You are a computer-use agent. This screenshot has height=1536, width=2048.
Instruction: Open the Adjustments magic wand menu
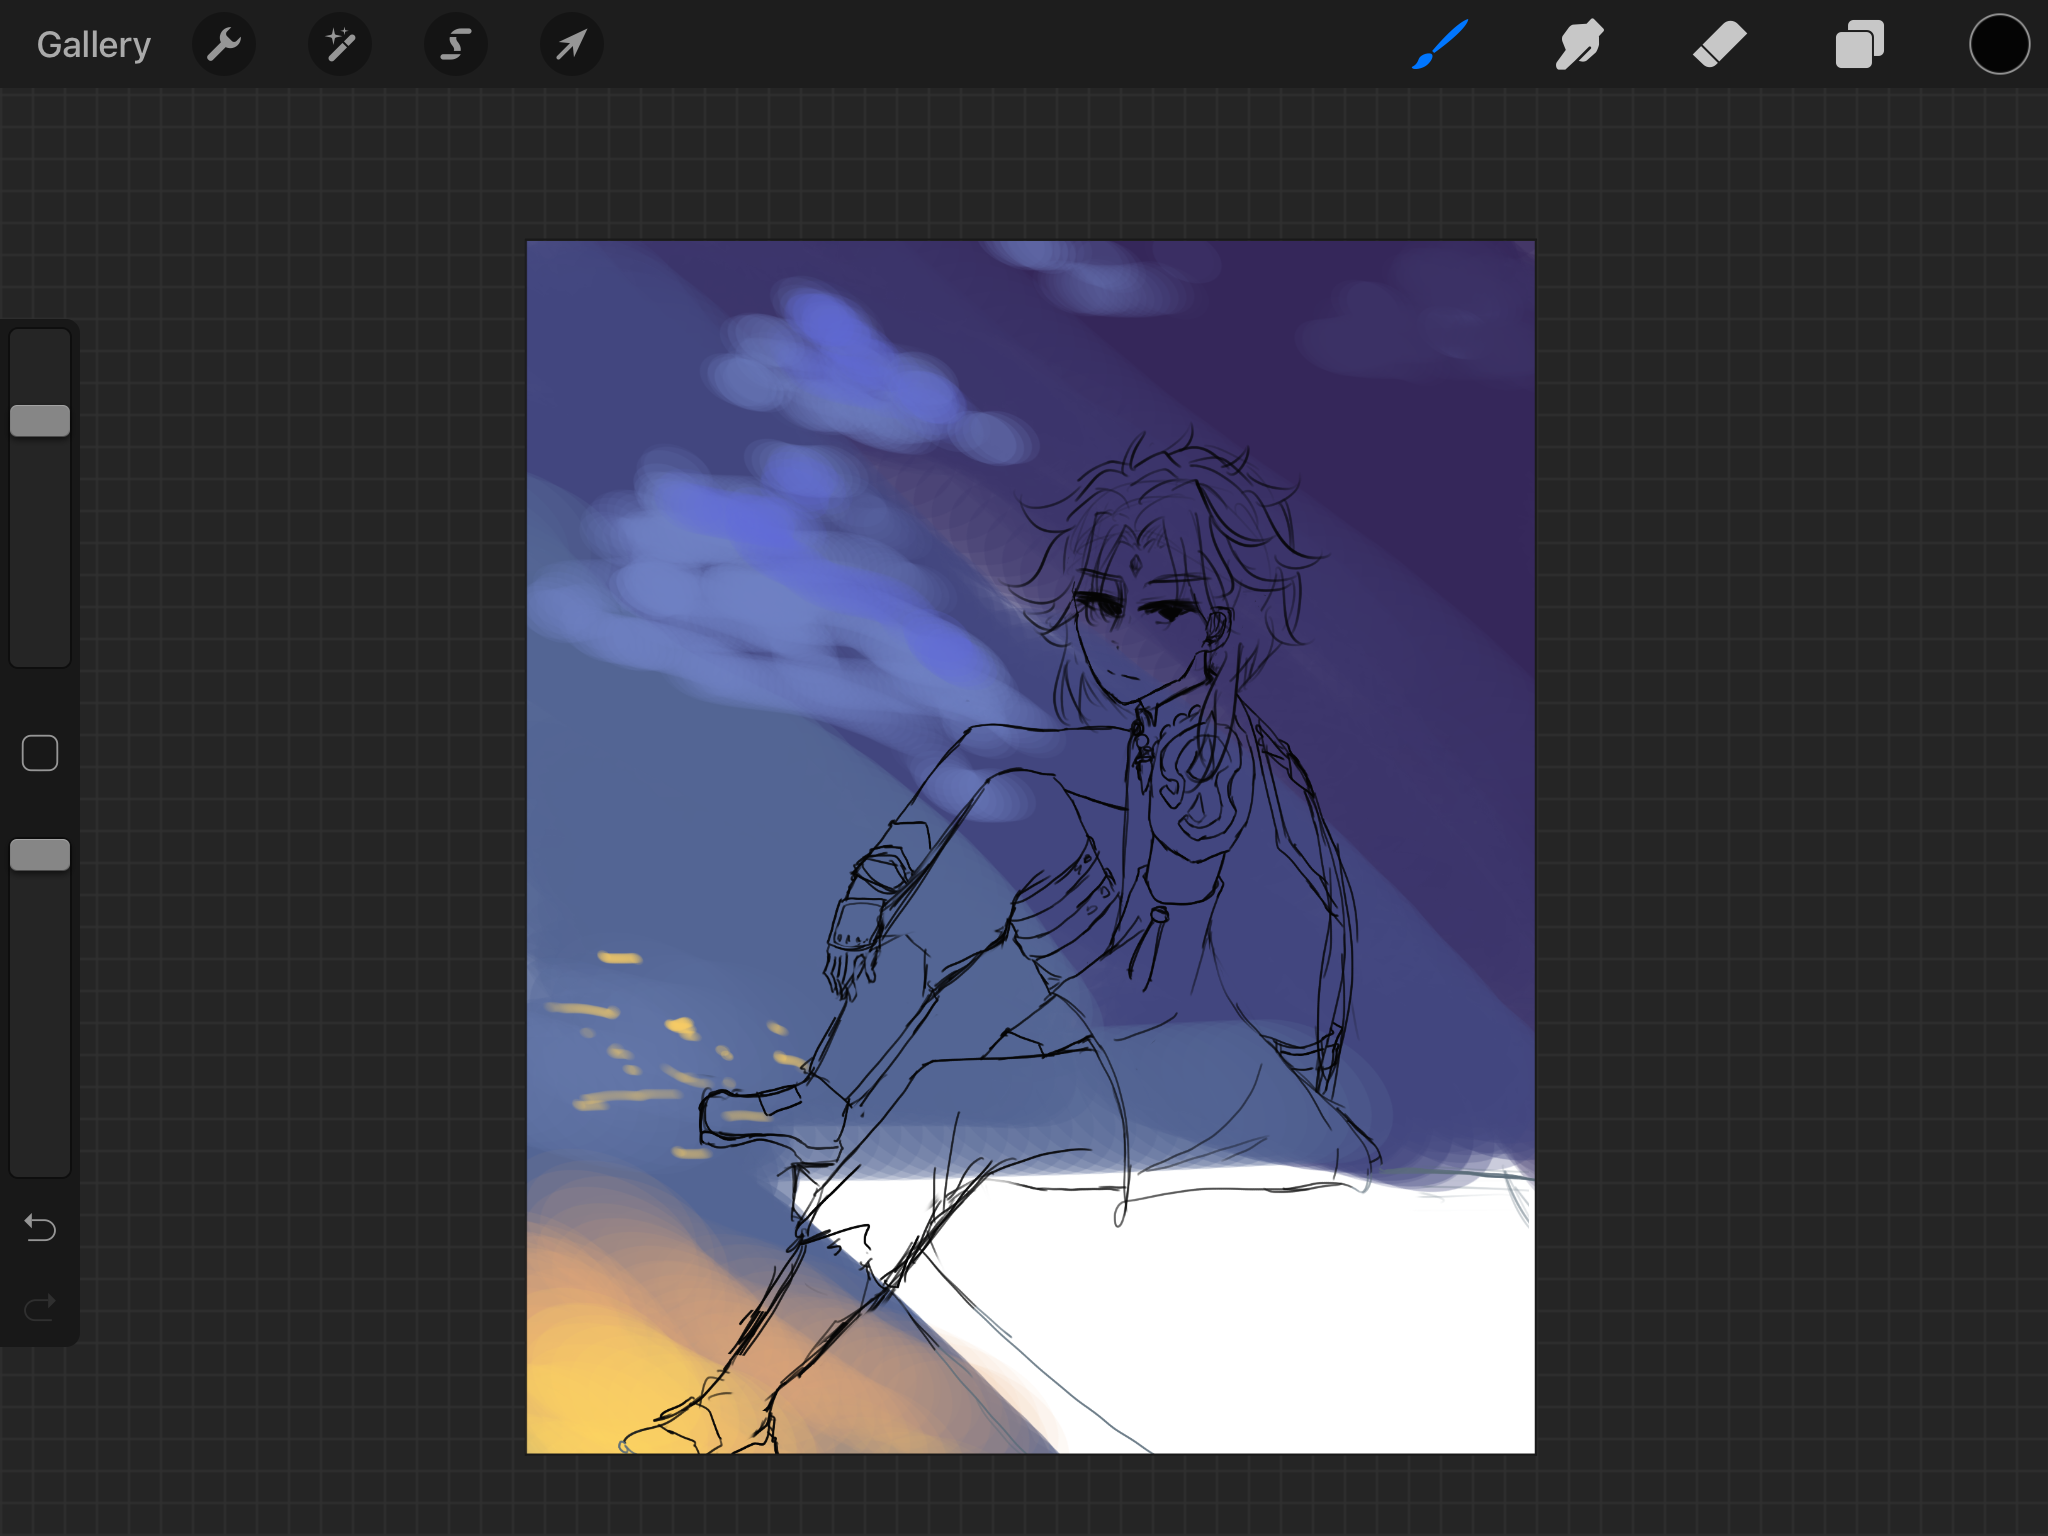tap(340, 45)
